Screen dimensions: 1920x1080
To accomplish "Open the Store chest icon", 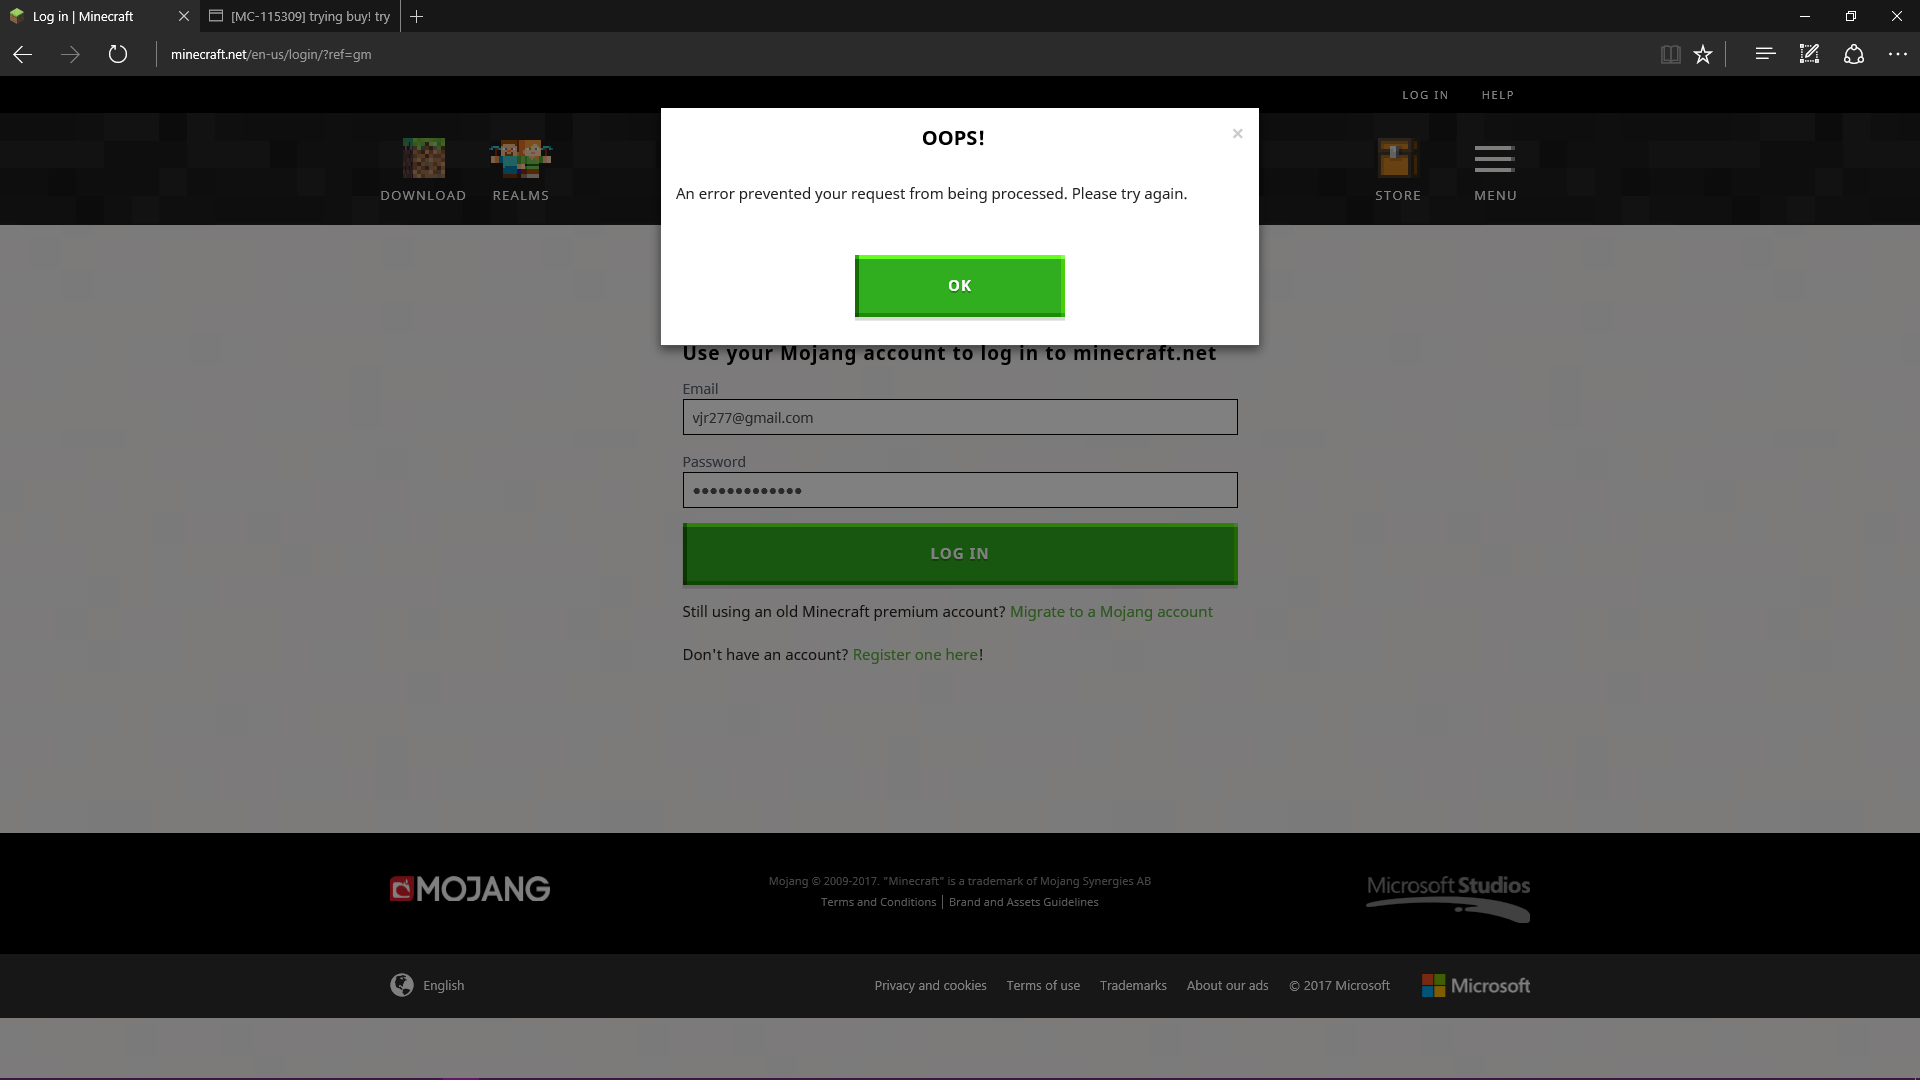I will pyautogui.click(x=1397, y=158).
